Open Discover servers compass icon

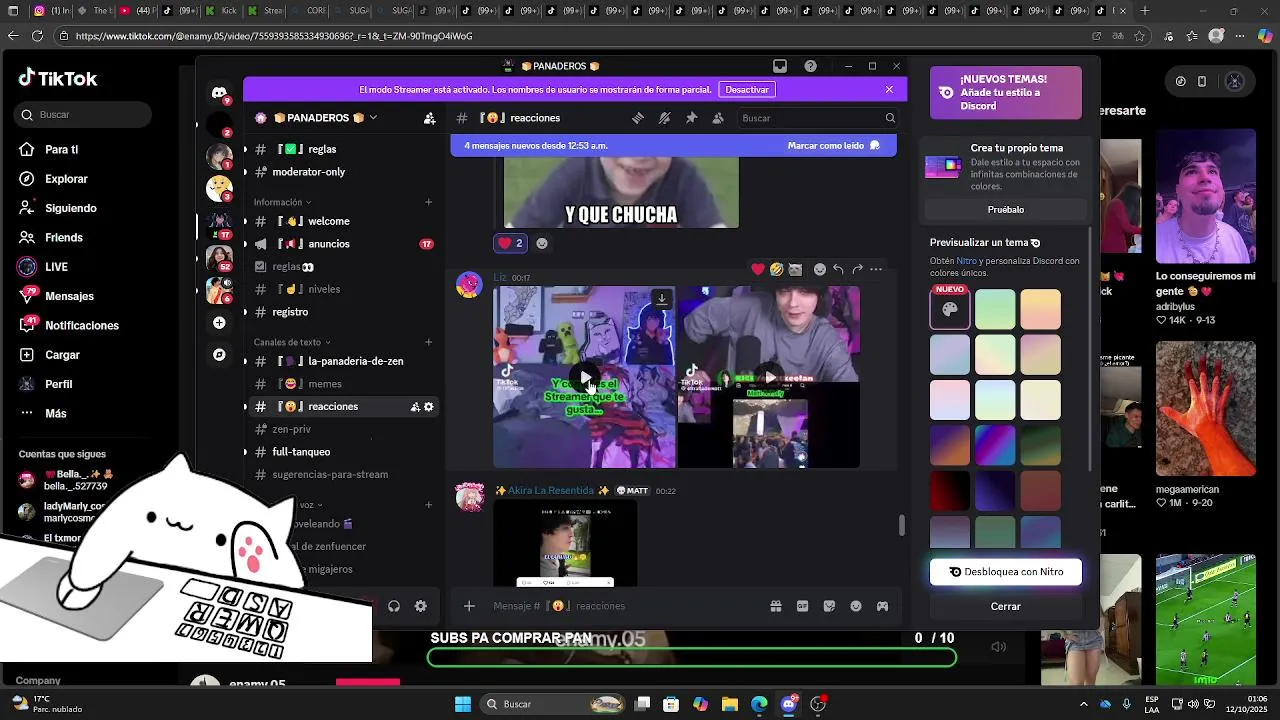219,355
